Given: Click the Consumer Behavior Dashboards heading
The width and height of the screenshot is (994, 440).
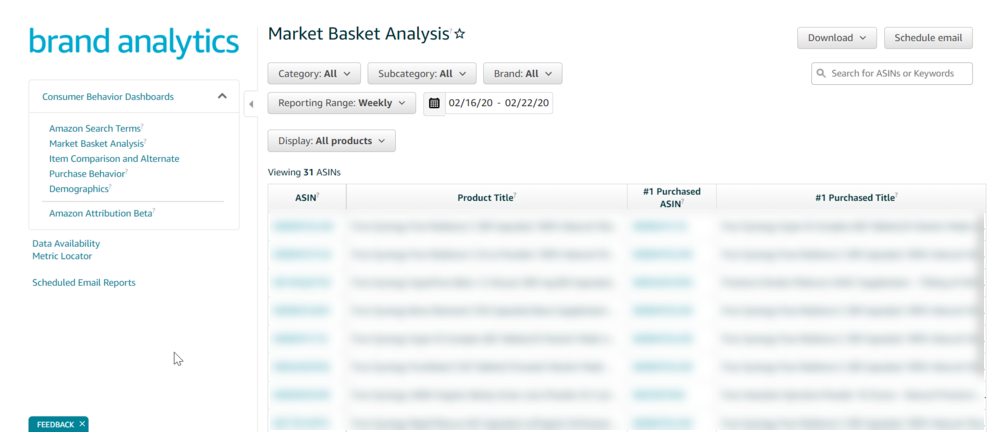Looking at the screenshot, I should pos(108,97).
